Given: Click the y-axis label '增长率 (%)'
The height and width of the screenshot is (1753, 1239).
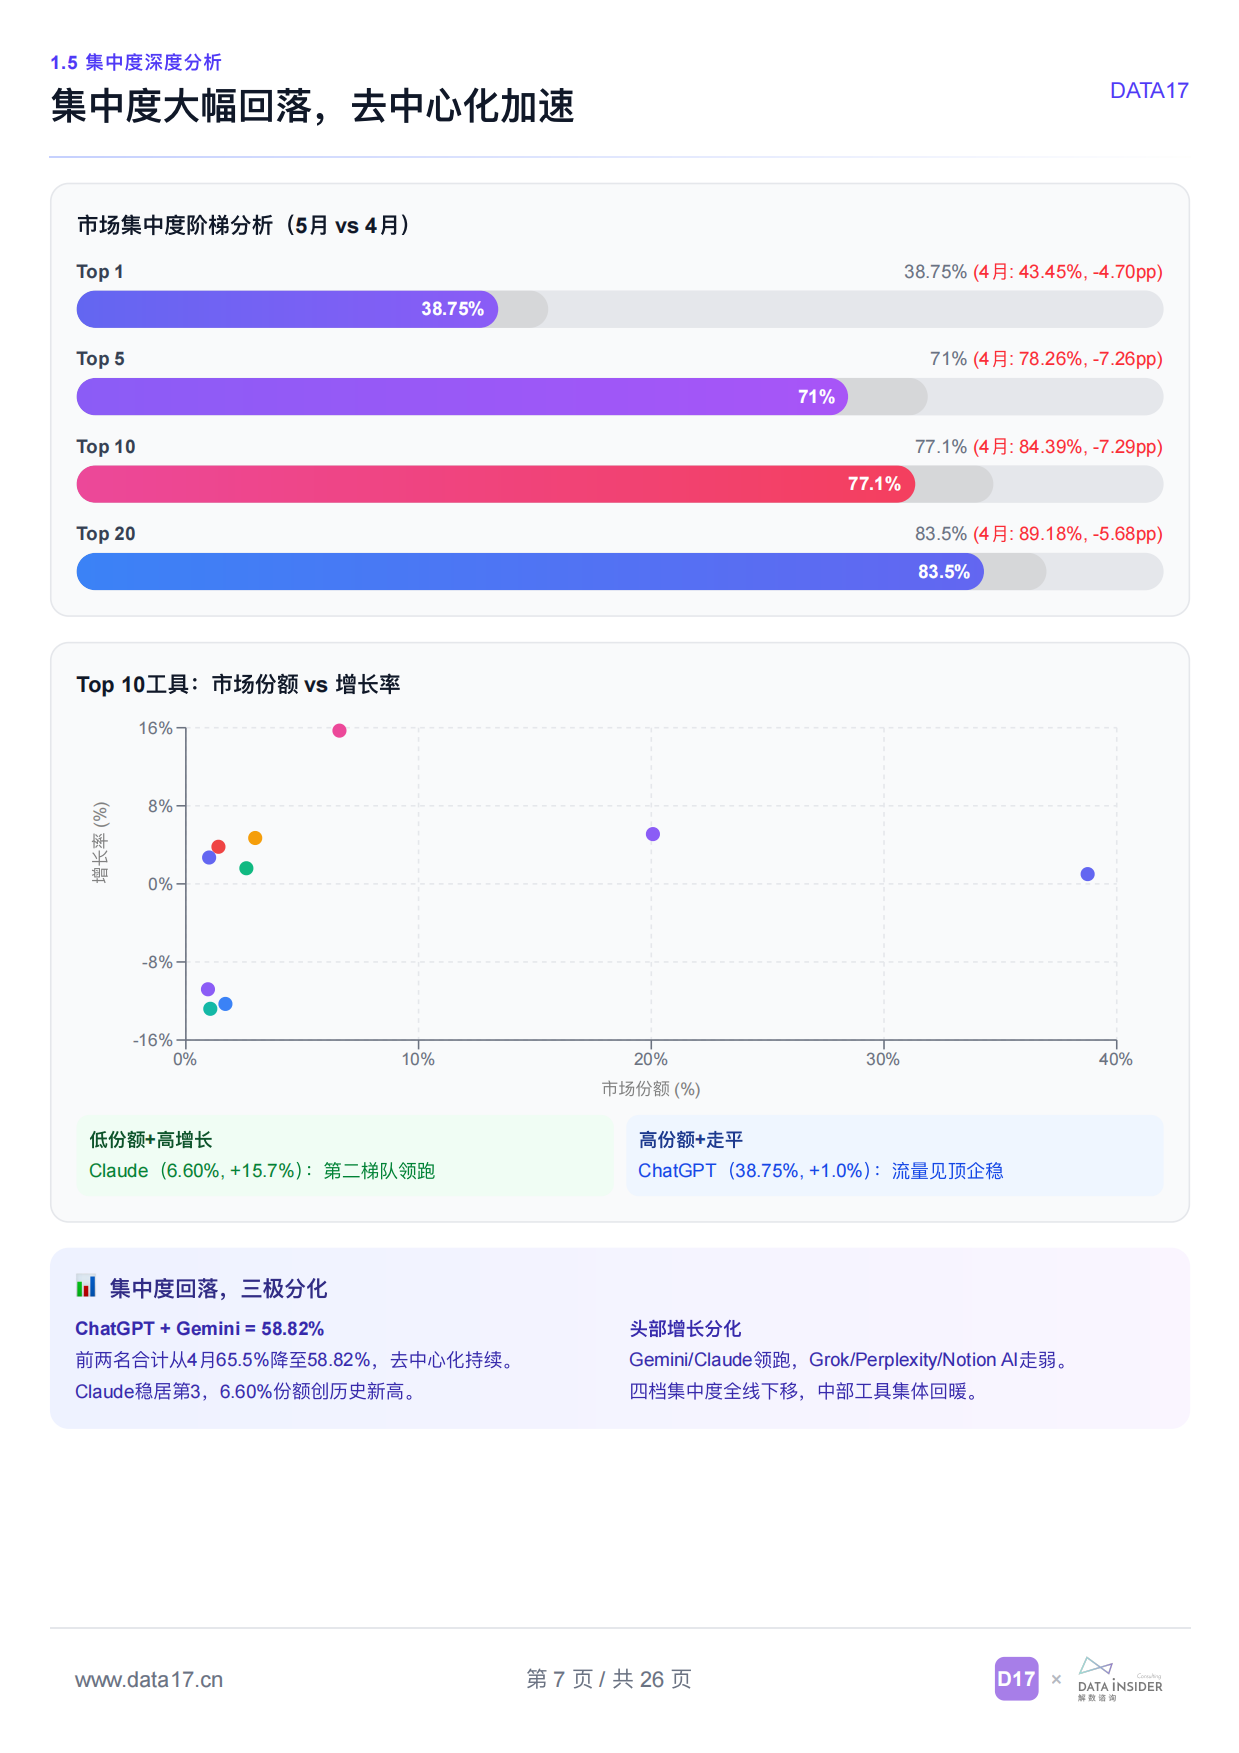Looking at the screenshot, I should tap(100, 842).
